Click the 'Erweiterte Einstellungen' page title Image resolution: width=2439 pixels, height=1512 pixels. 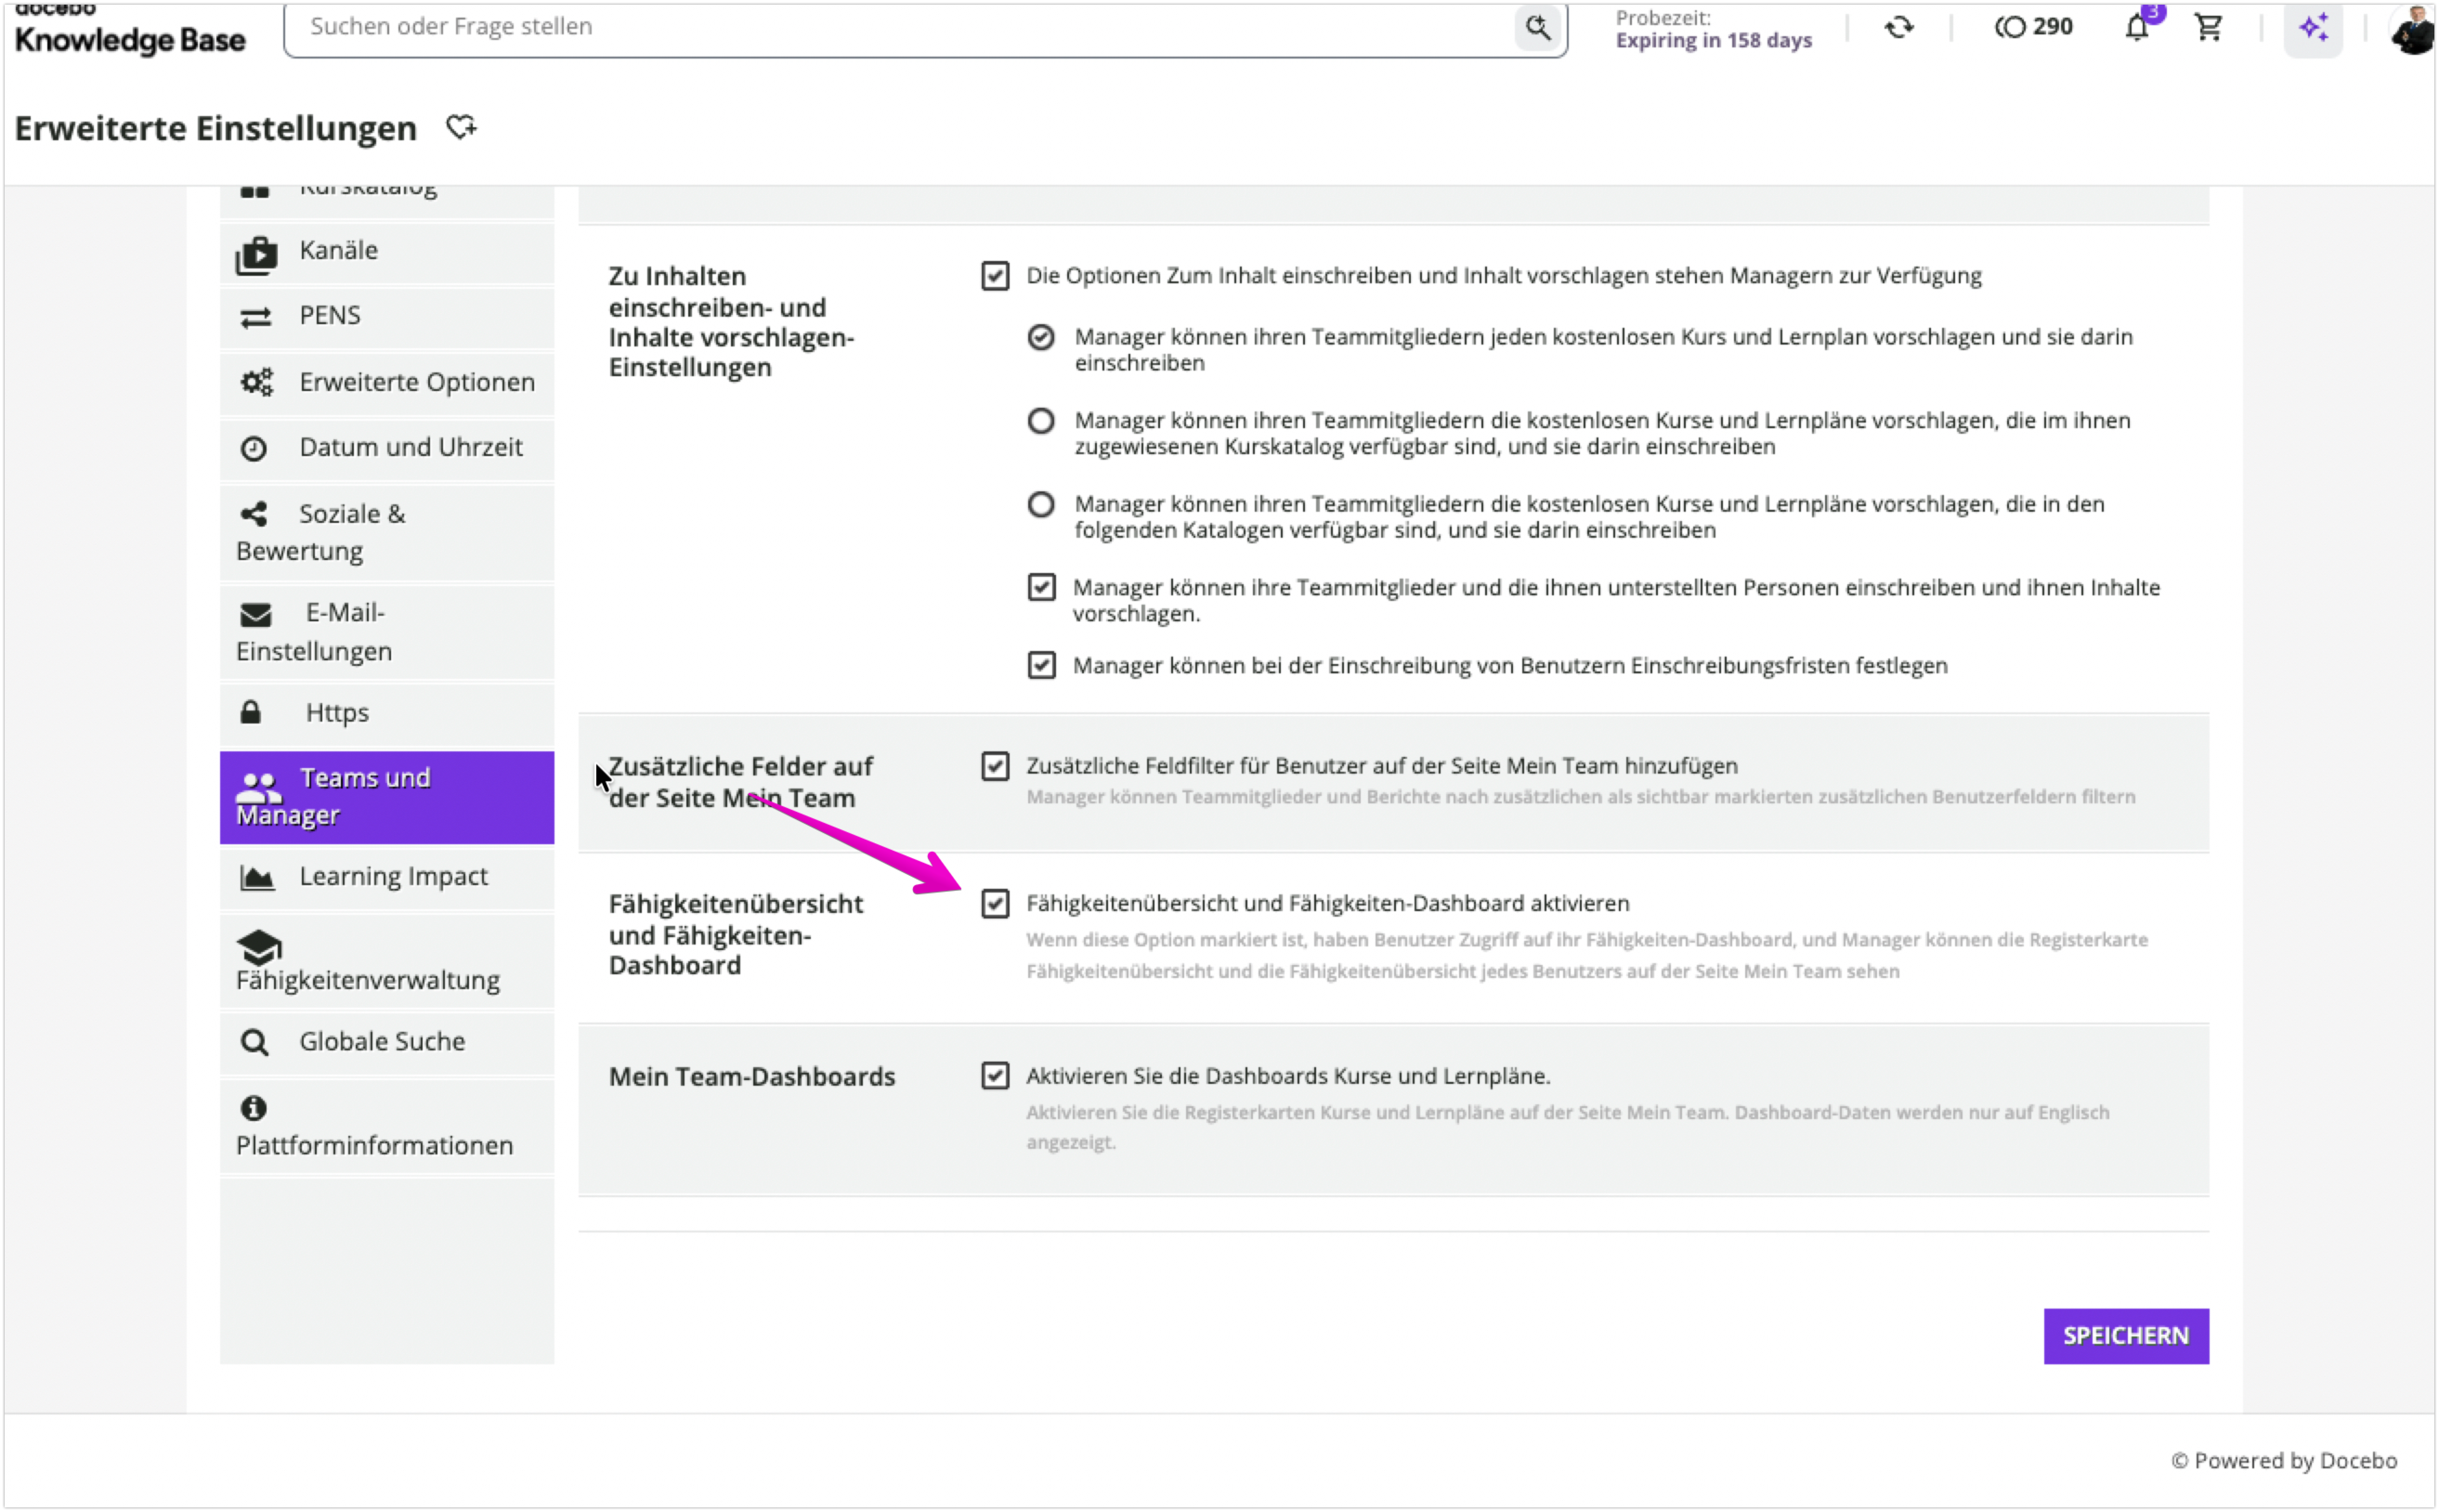click(x=215, y=129)
